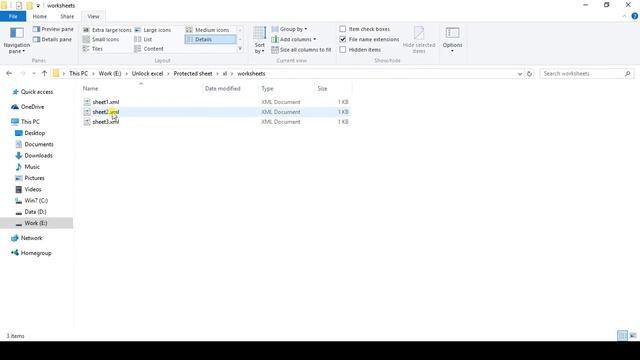This screenshot has width=640, height=360.
Task: Go back to previous folder
Action: 9,73
